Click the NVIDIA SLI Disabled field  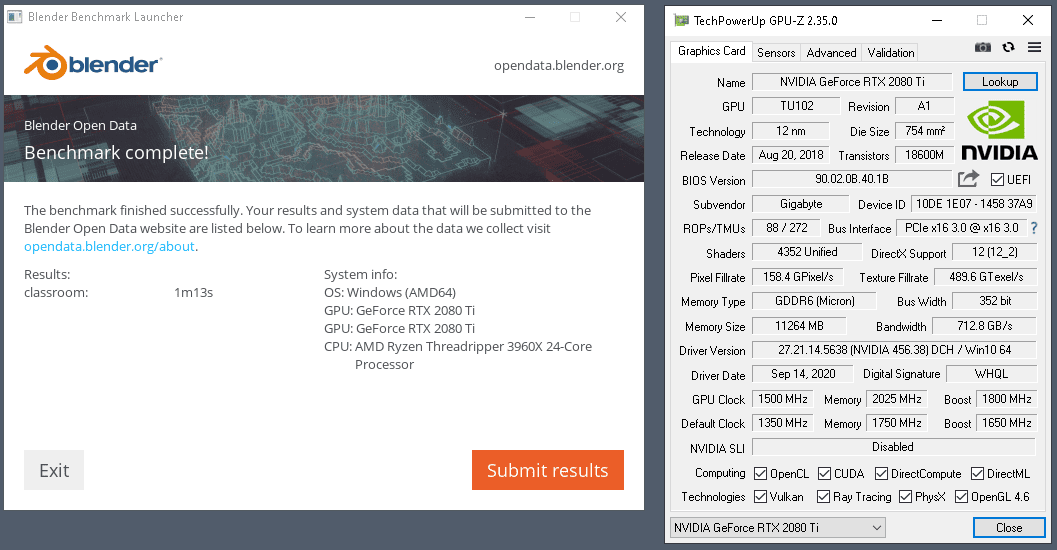tap(894, 447)
